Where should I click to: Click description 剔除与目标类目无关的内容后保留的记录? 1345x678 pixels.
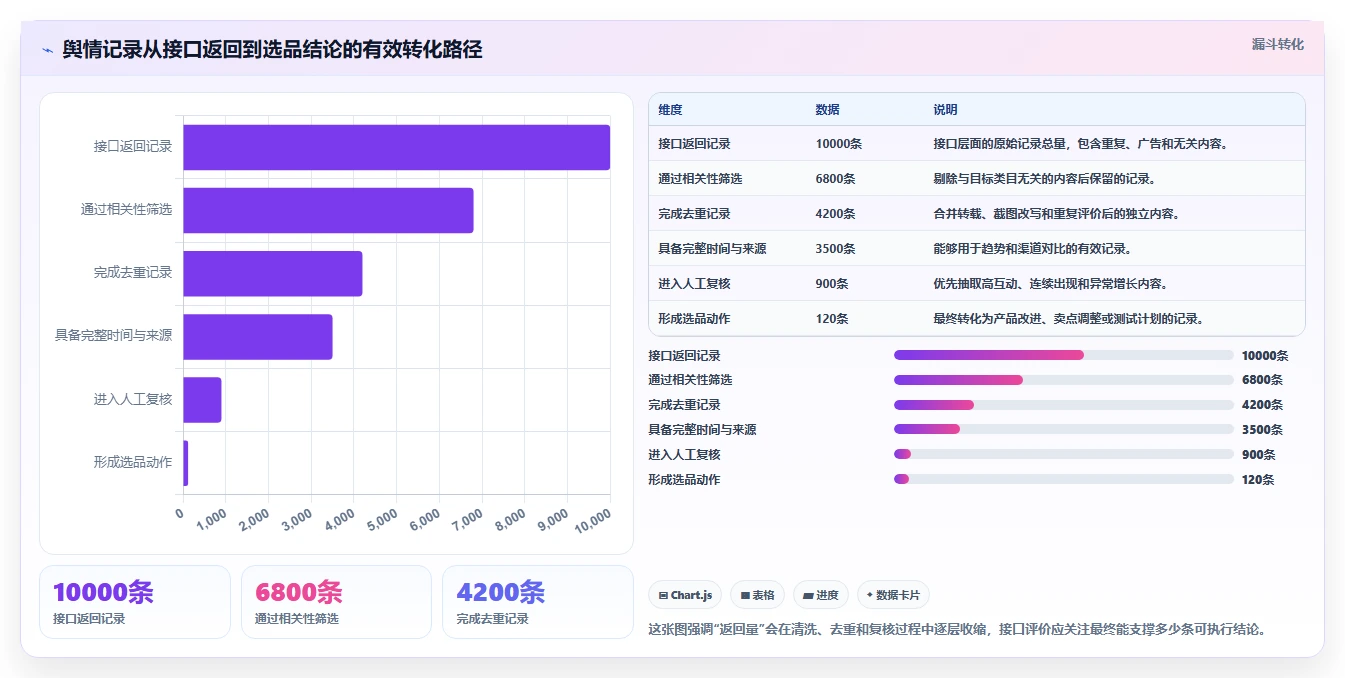pos(1045,179)
